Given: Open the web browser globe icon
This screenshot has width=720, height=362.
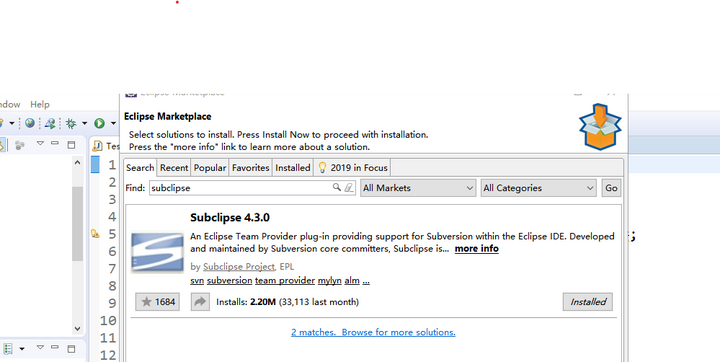Looking at the screenshot, I should pos(30,123).
